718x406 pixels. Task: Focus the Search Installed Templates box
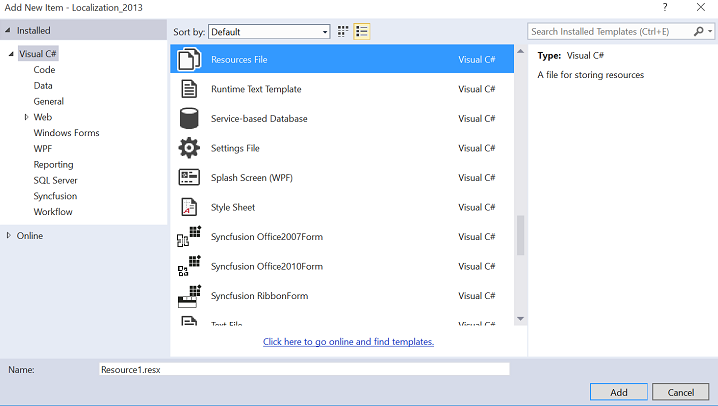pos(610,32)
